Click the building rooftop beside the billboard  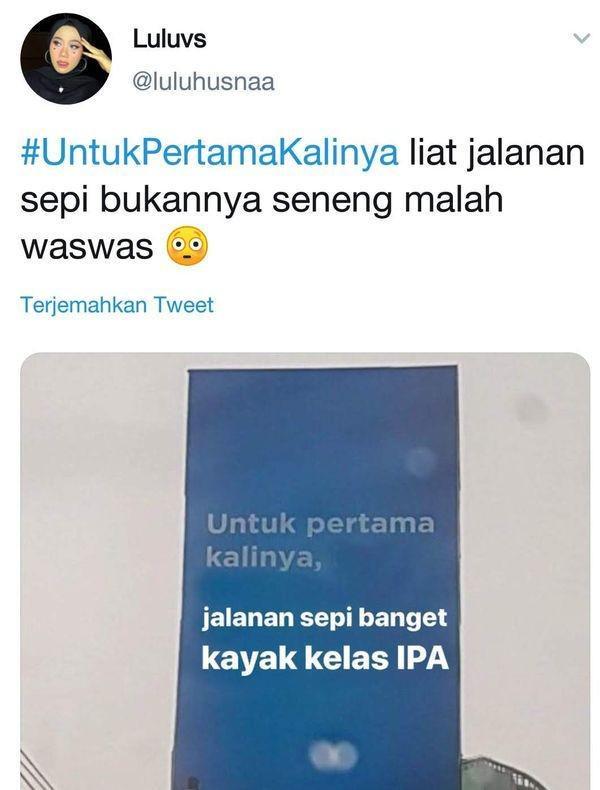(x=504, y=774)
